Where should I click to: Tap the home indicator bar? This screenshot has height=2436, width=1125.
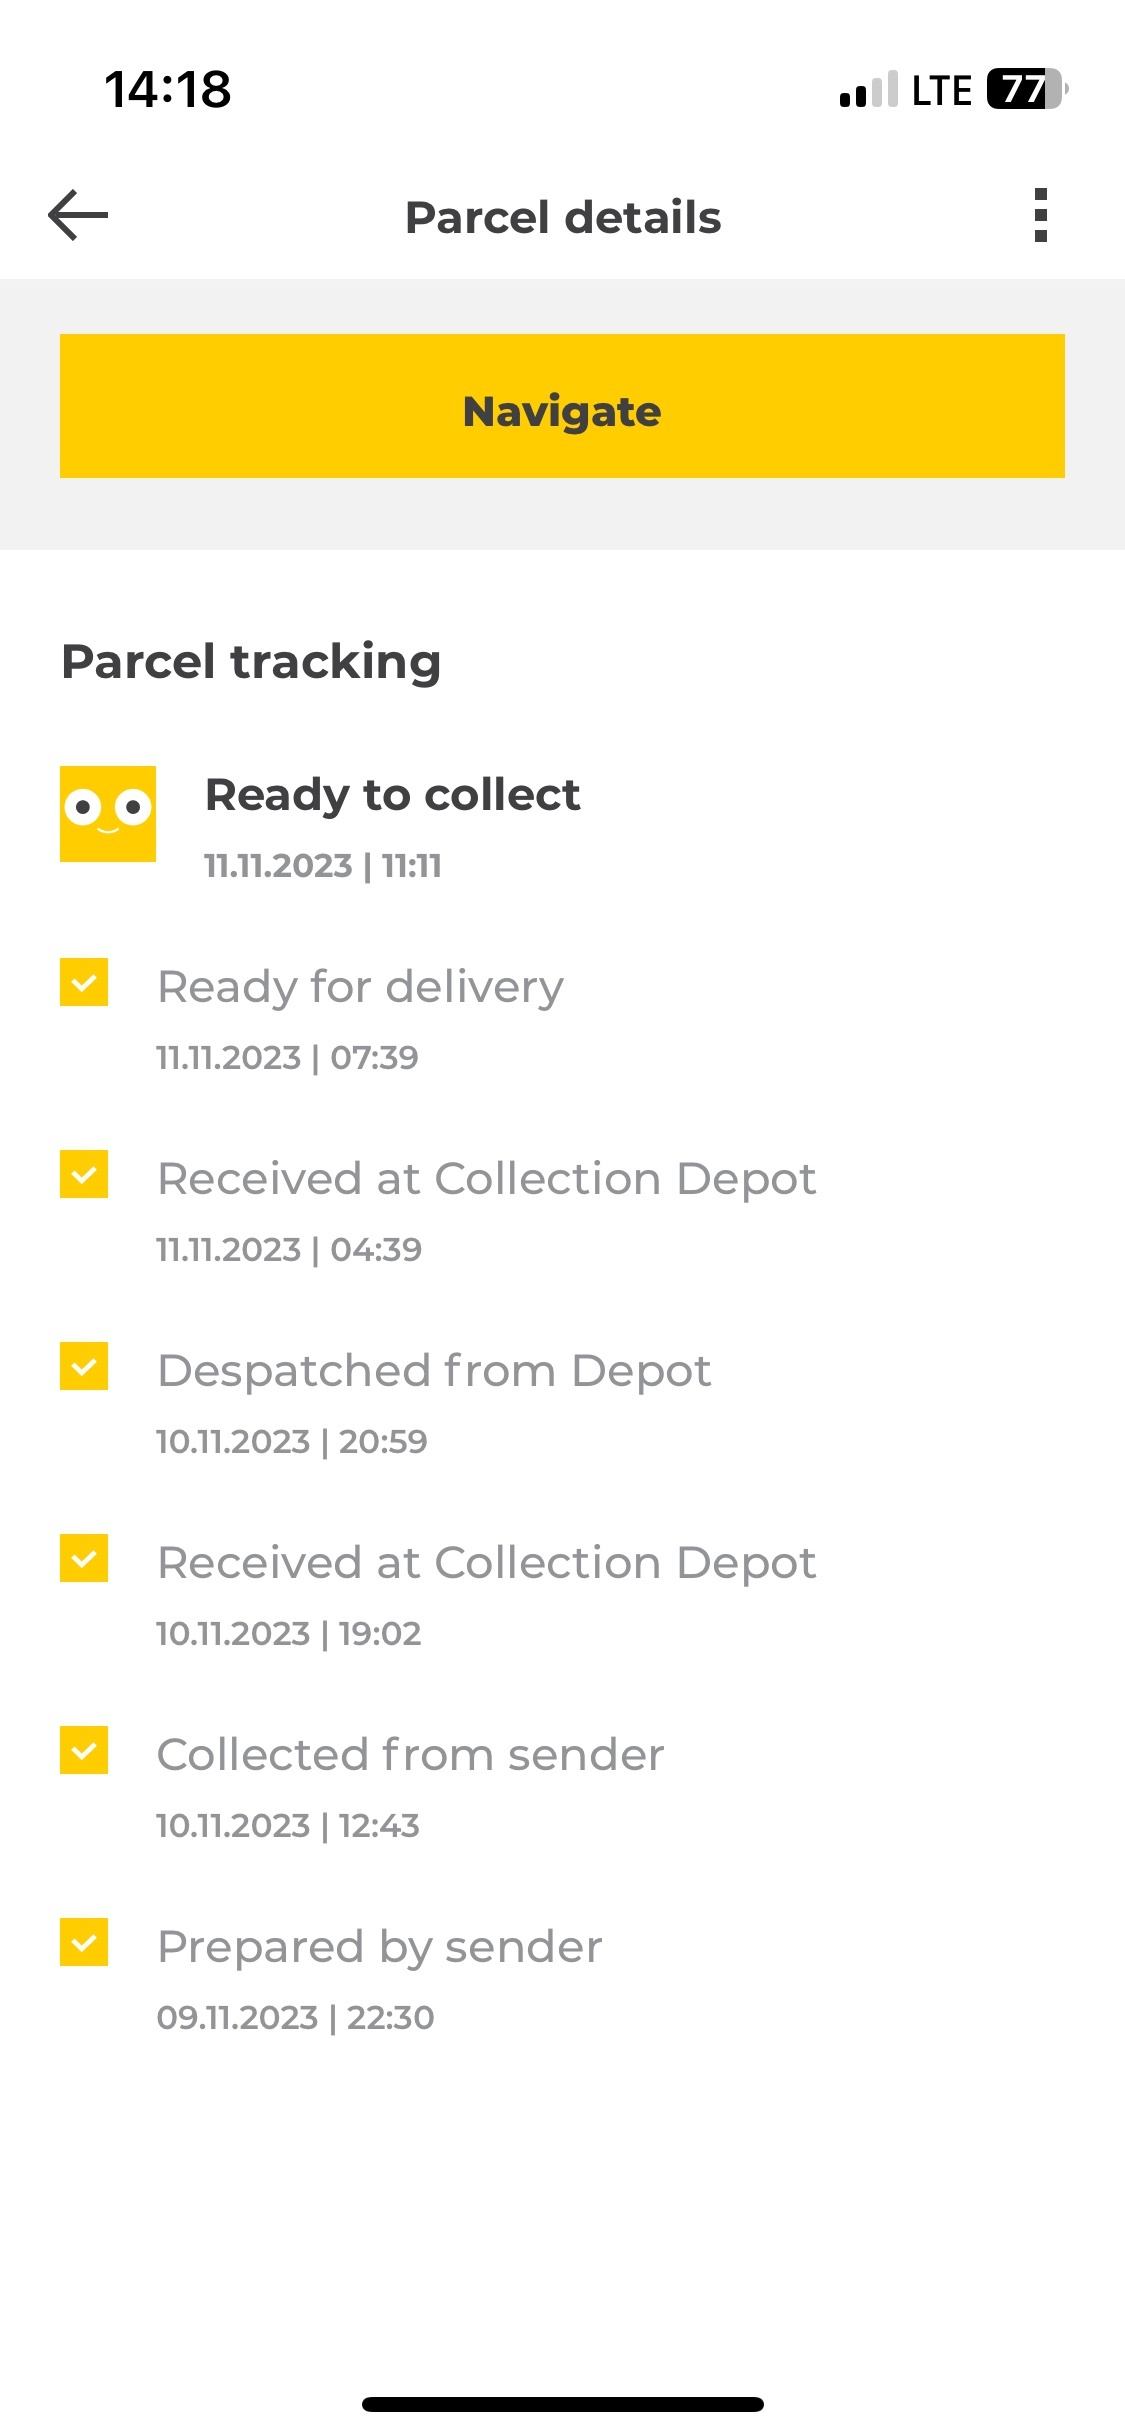pyautogui.click(x=562, y=2404)
